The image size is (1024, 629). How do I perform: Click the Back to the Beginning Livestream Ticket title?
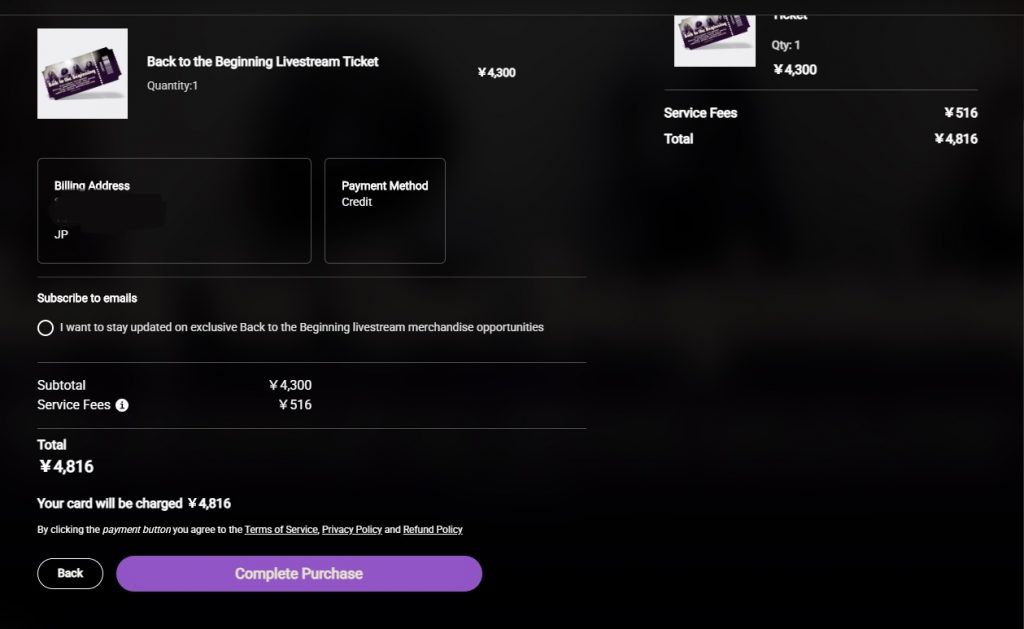[263, 62]
